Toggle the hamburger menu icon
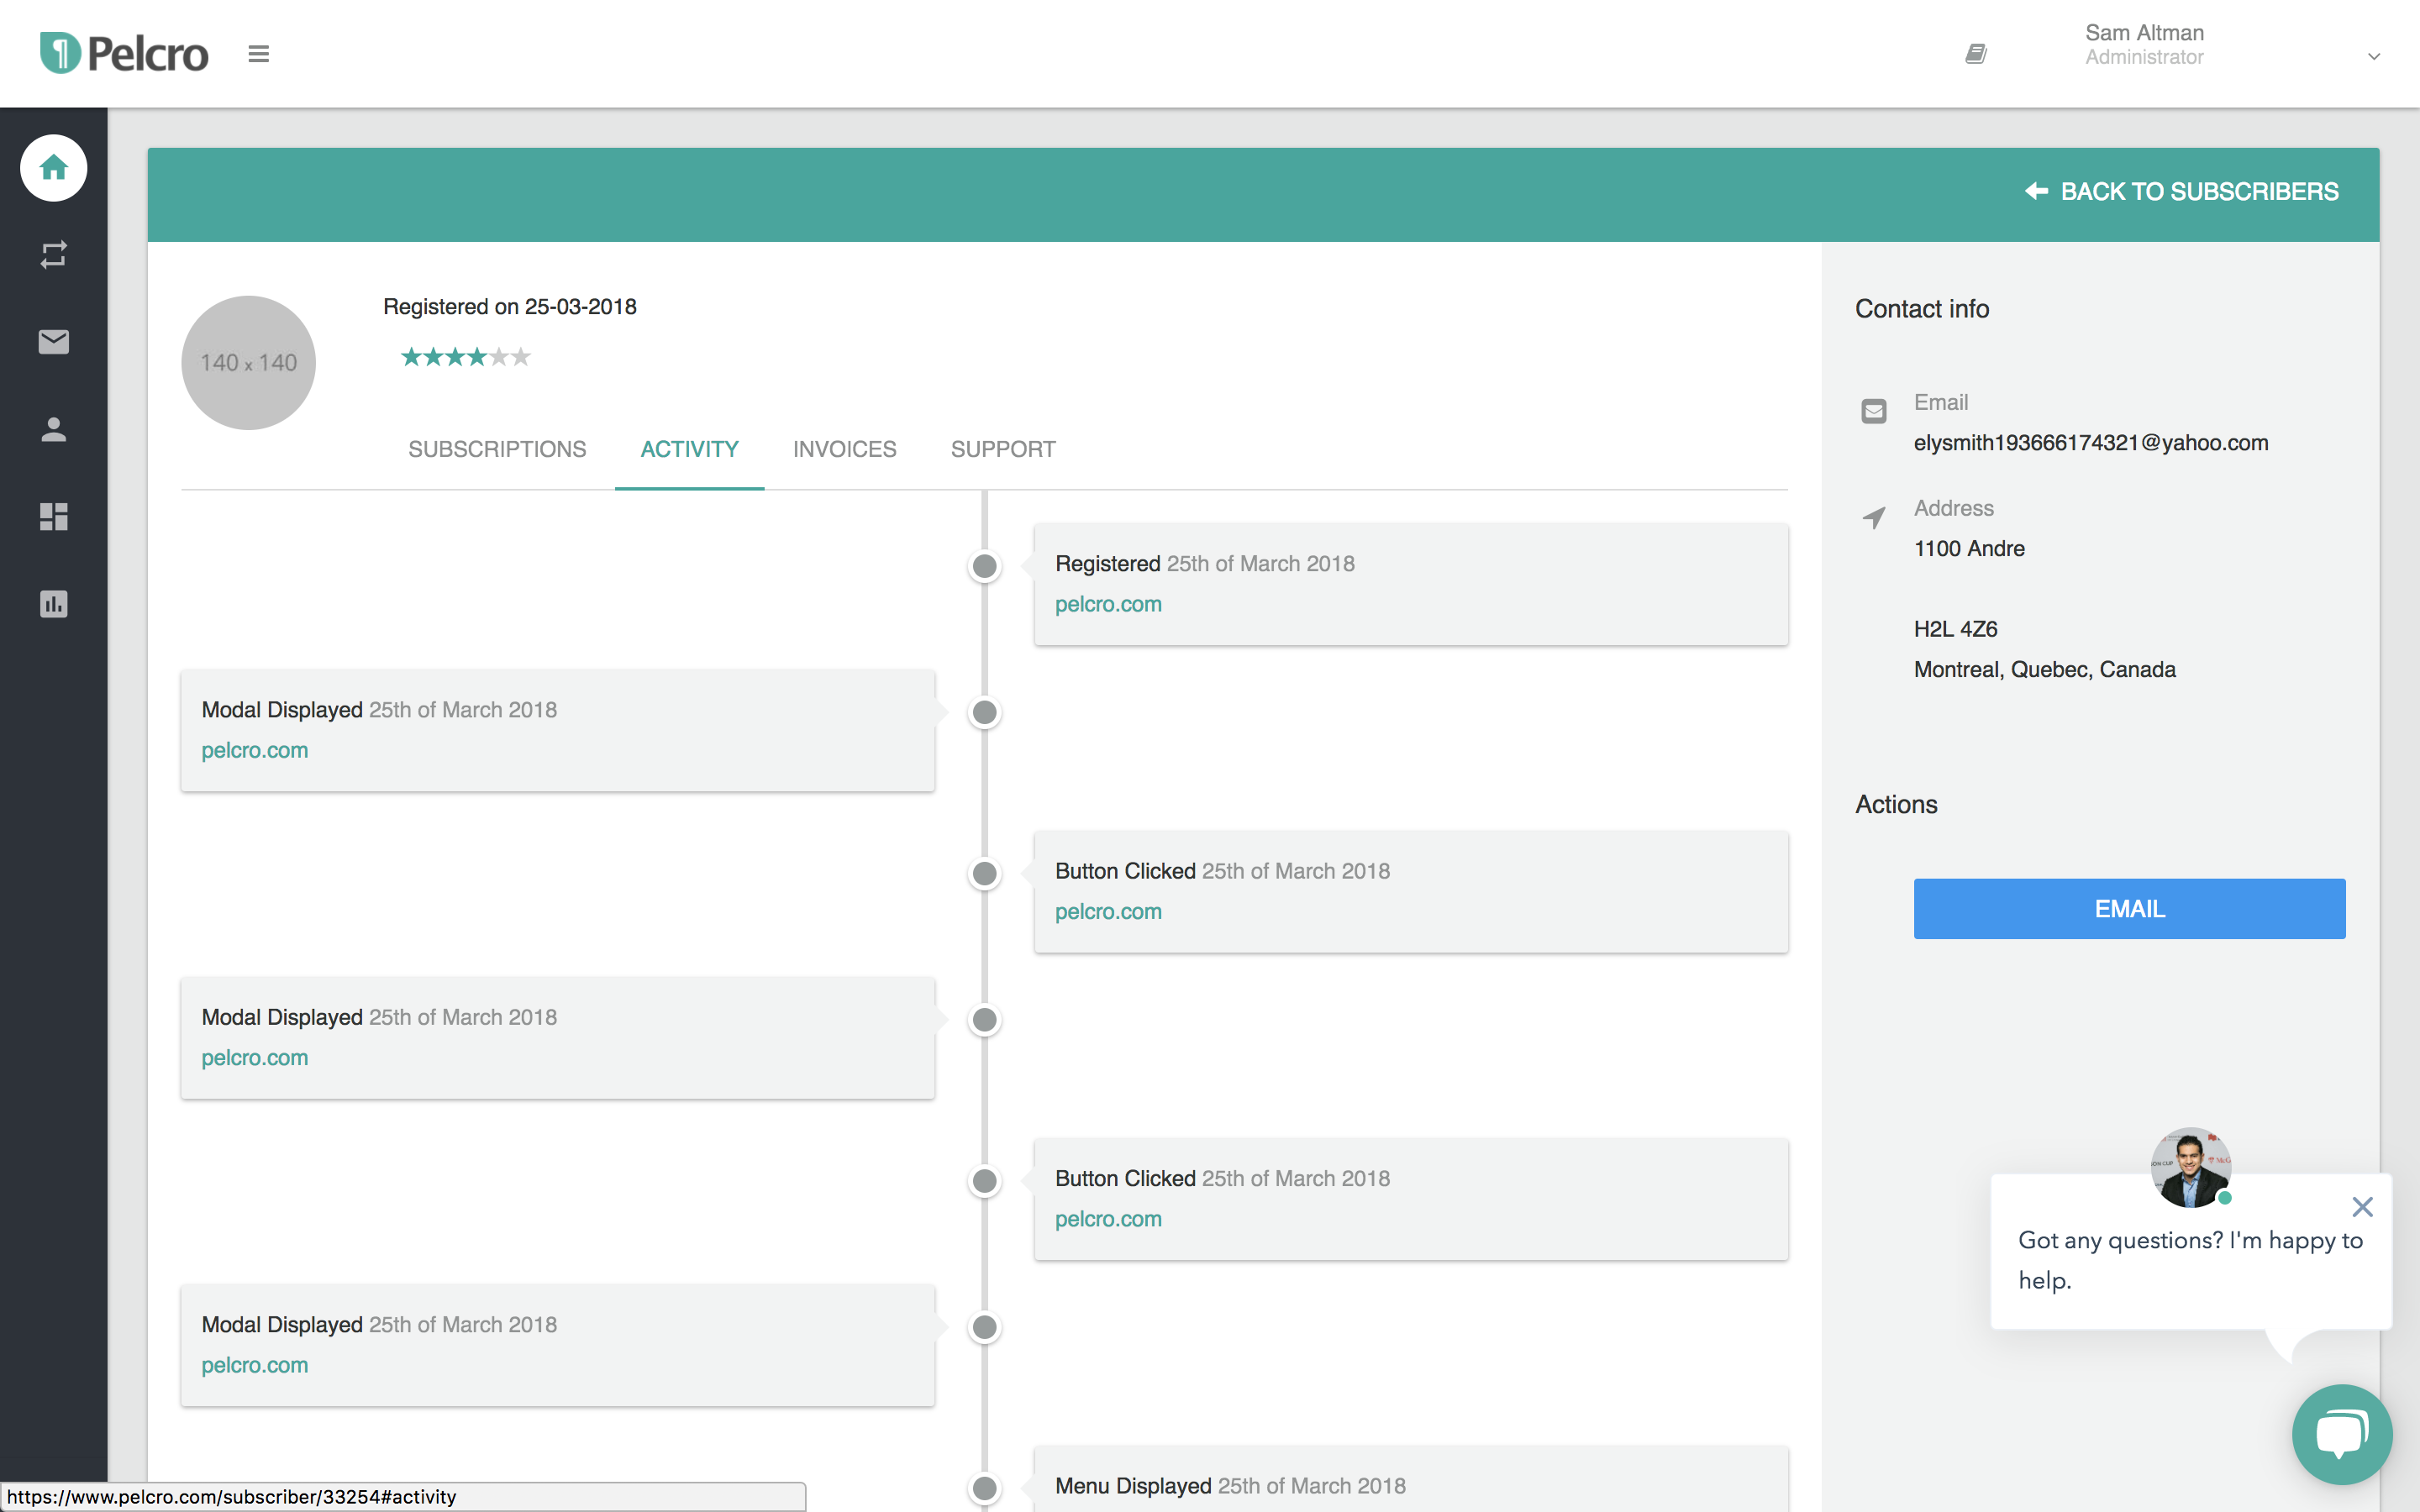 (x=258, y=54)
